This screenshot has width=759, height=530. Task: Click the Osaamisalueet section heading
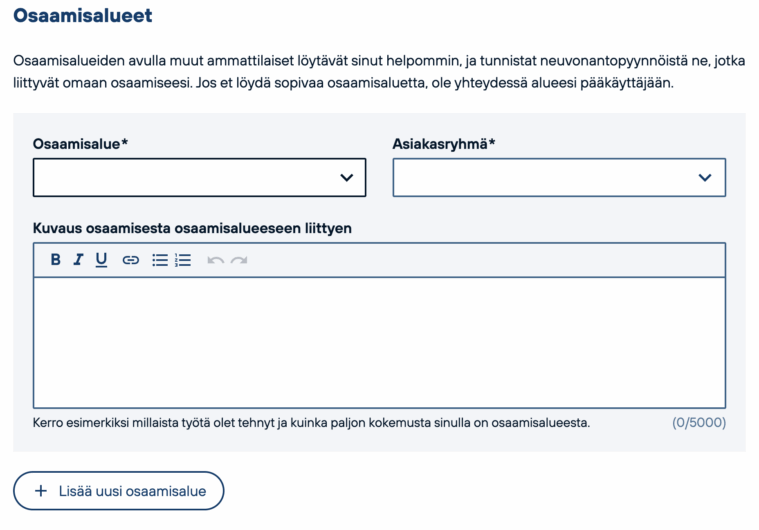pyautogui.click(x=83, y=15)
